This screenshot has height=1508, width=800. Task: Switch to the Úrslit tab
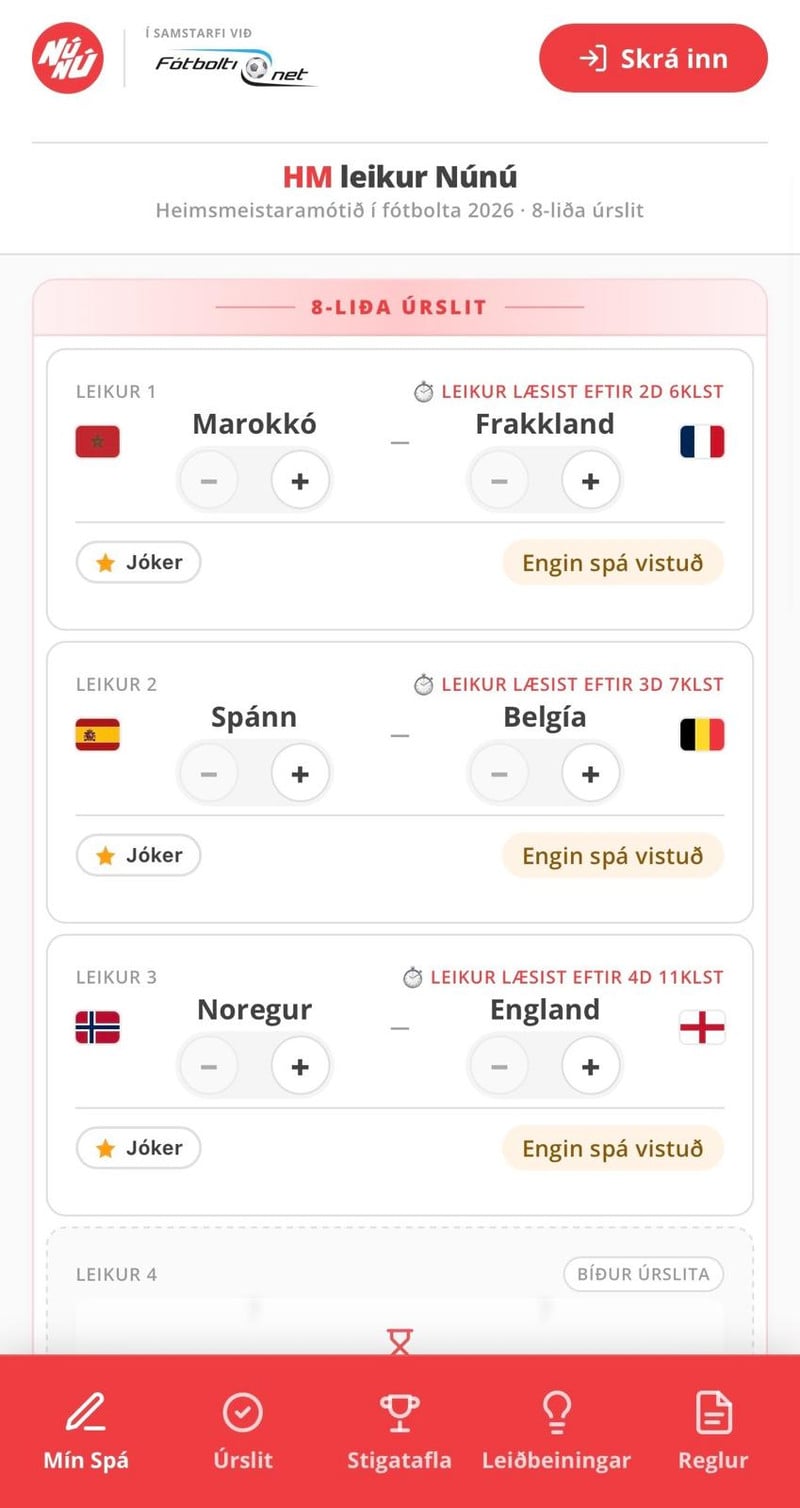pyautogui.click(x=243, y=1431)
